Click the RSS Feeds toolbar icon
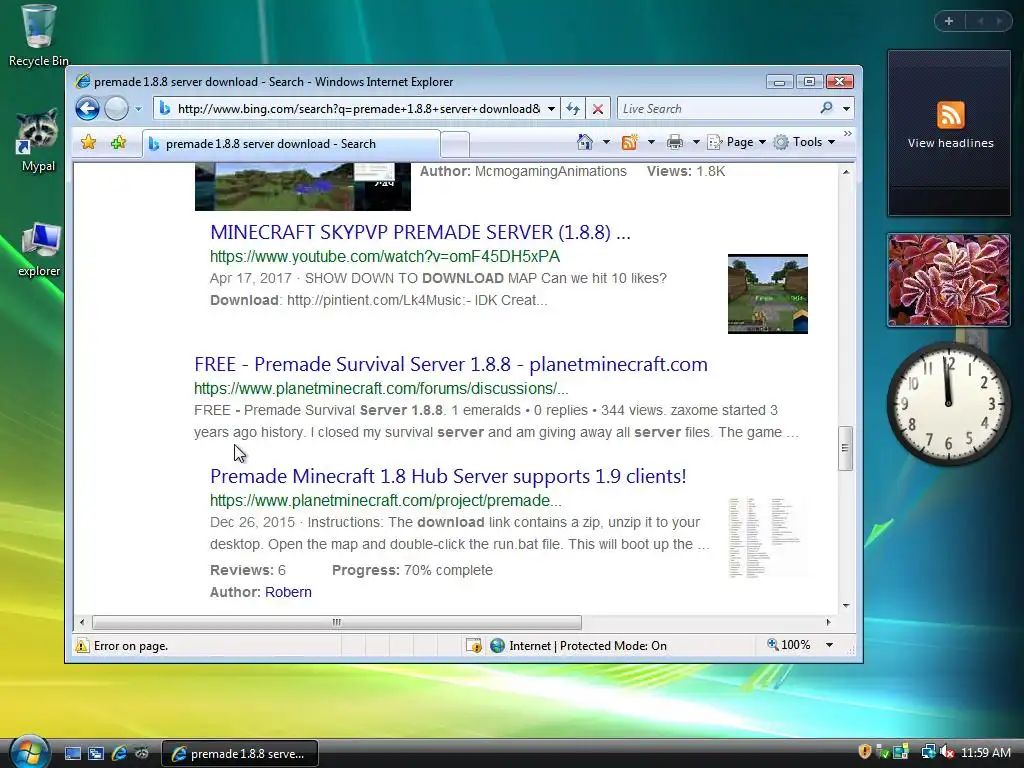The width and height of the screenshot is (1024, 768). pyautogui.click(x=630, y=142)
